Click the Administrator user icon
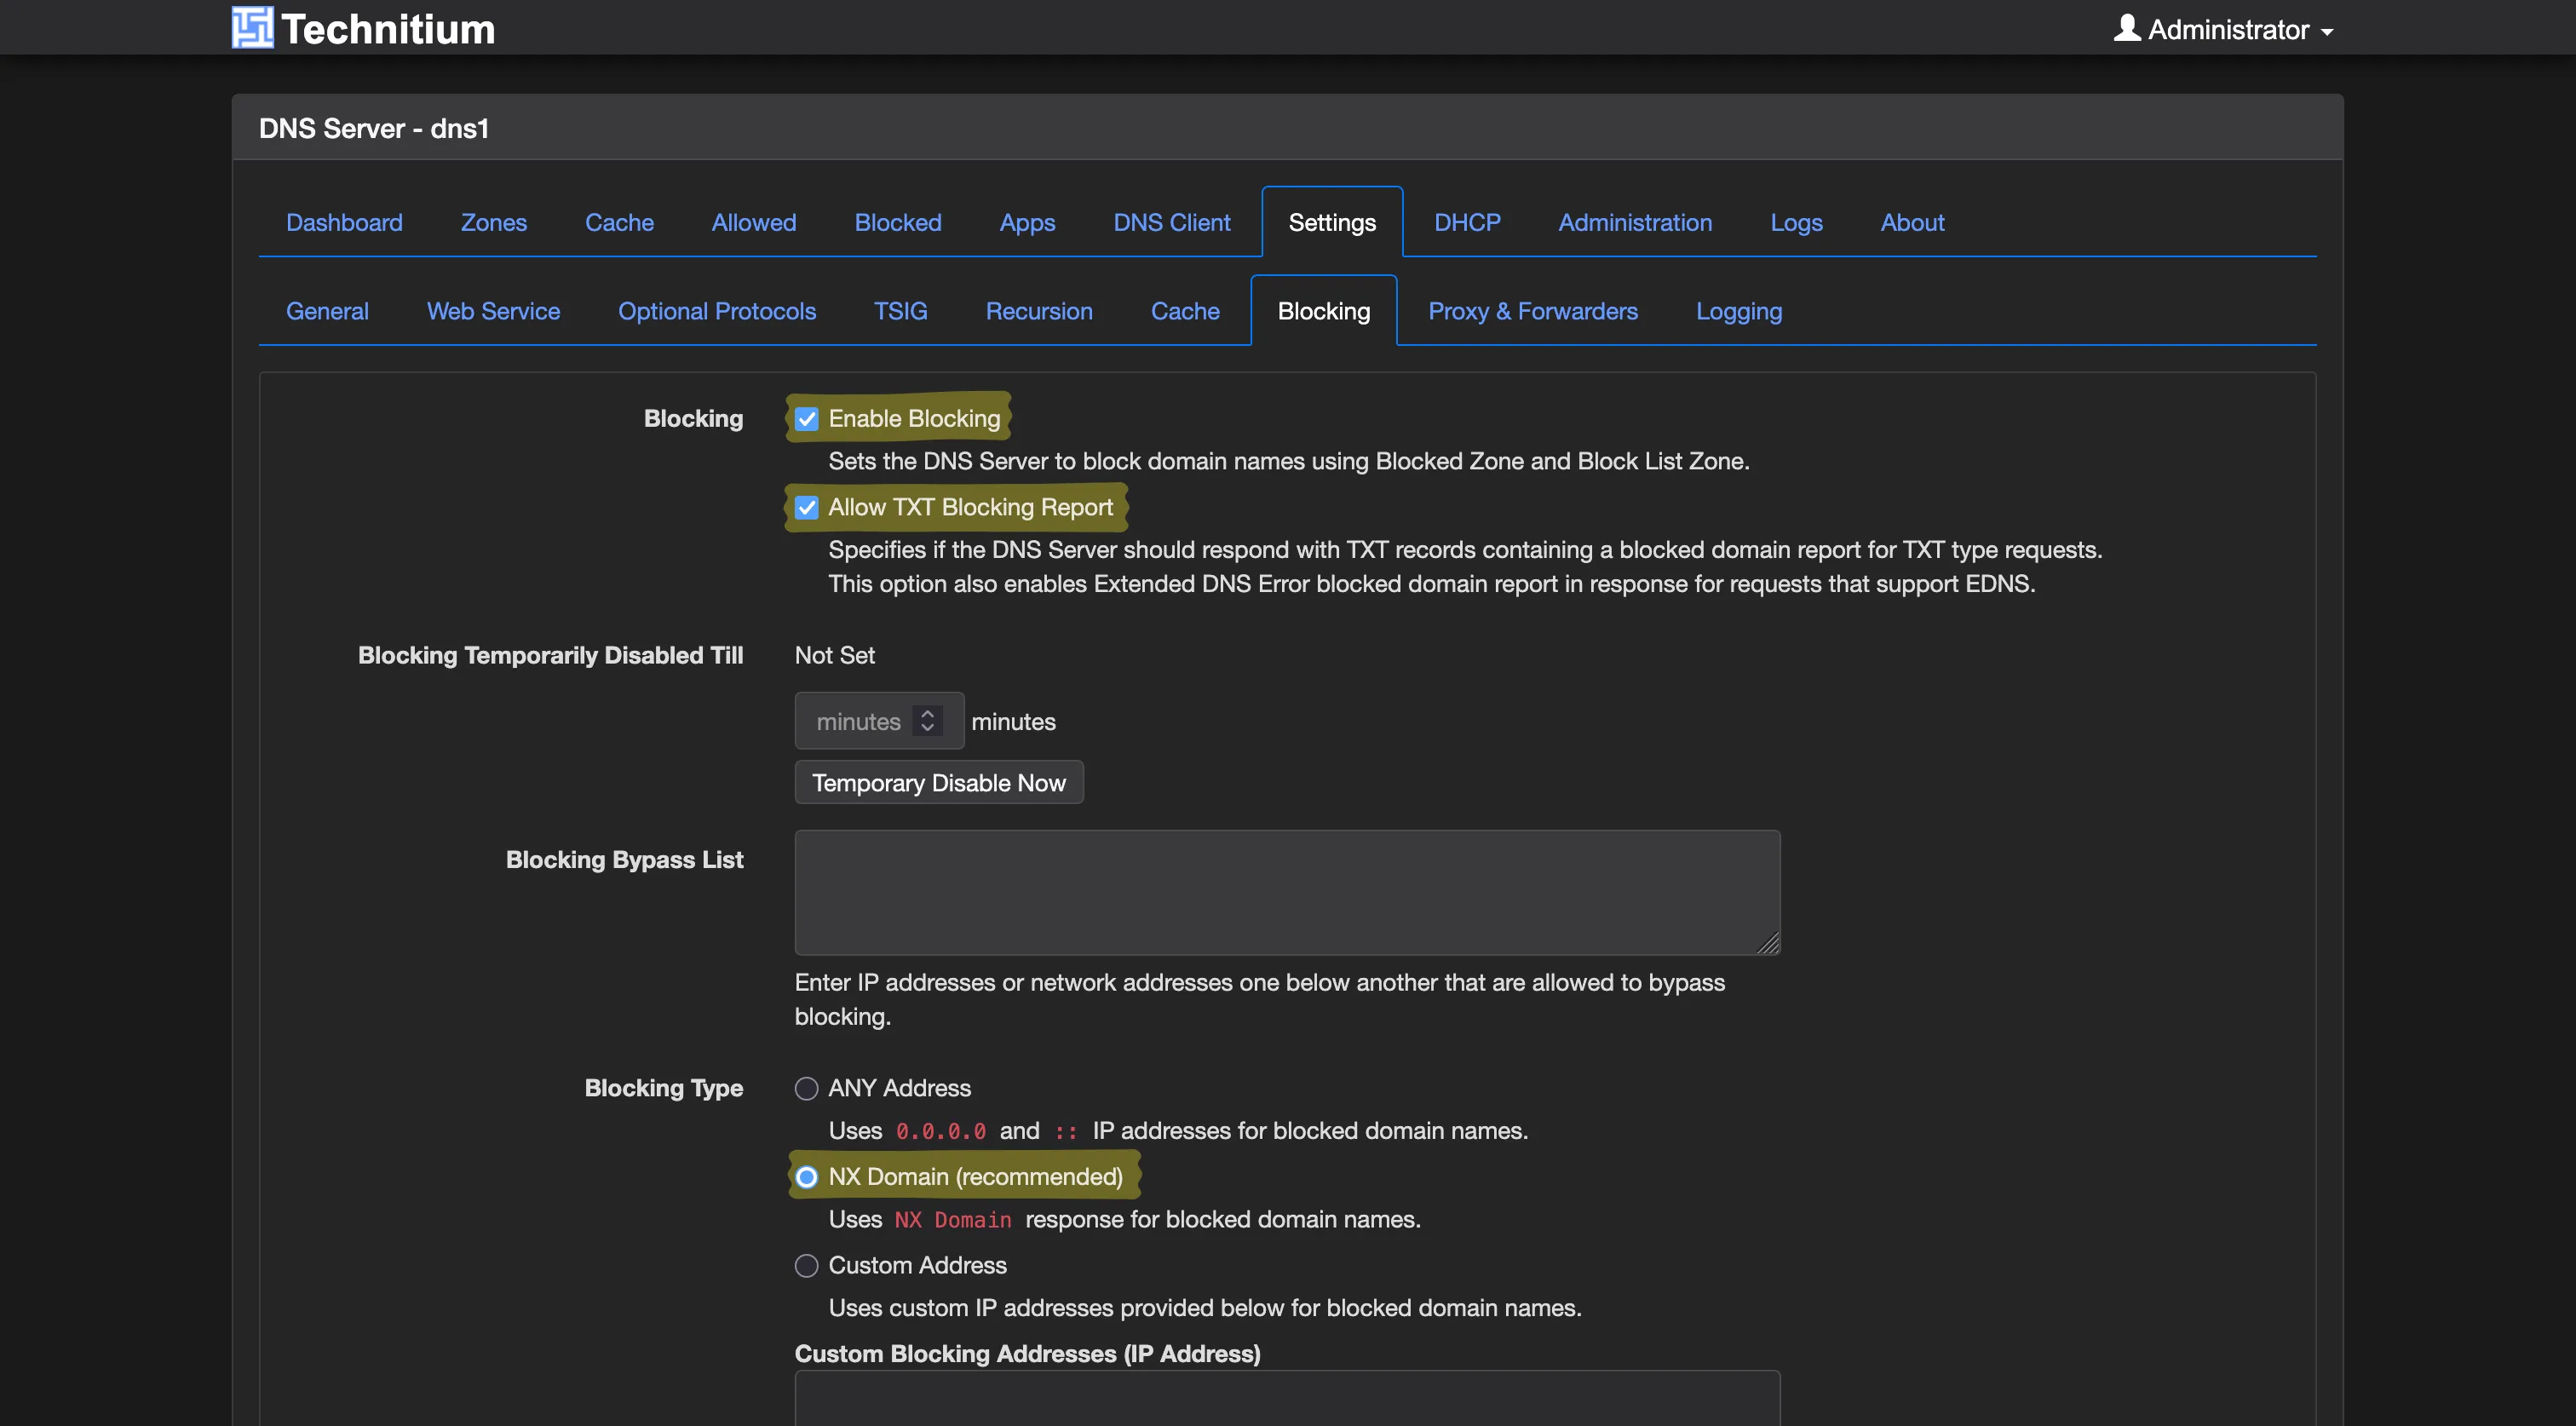2576x1426 pixels. coord(2126,28)
